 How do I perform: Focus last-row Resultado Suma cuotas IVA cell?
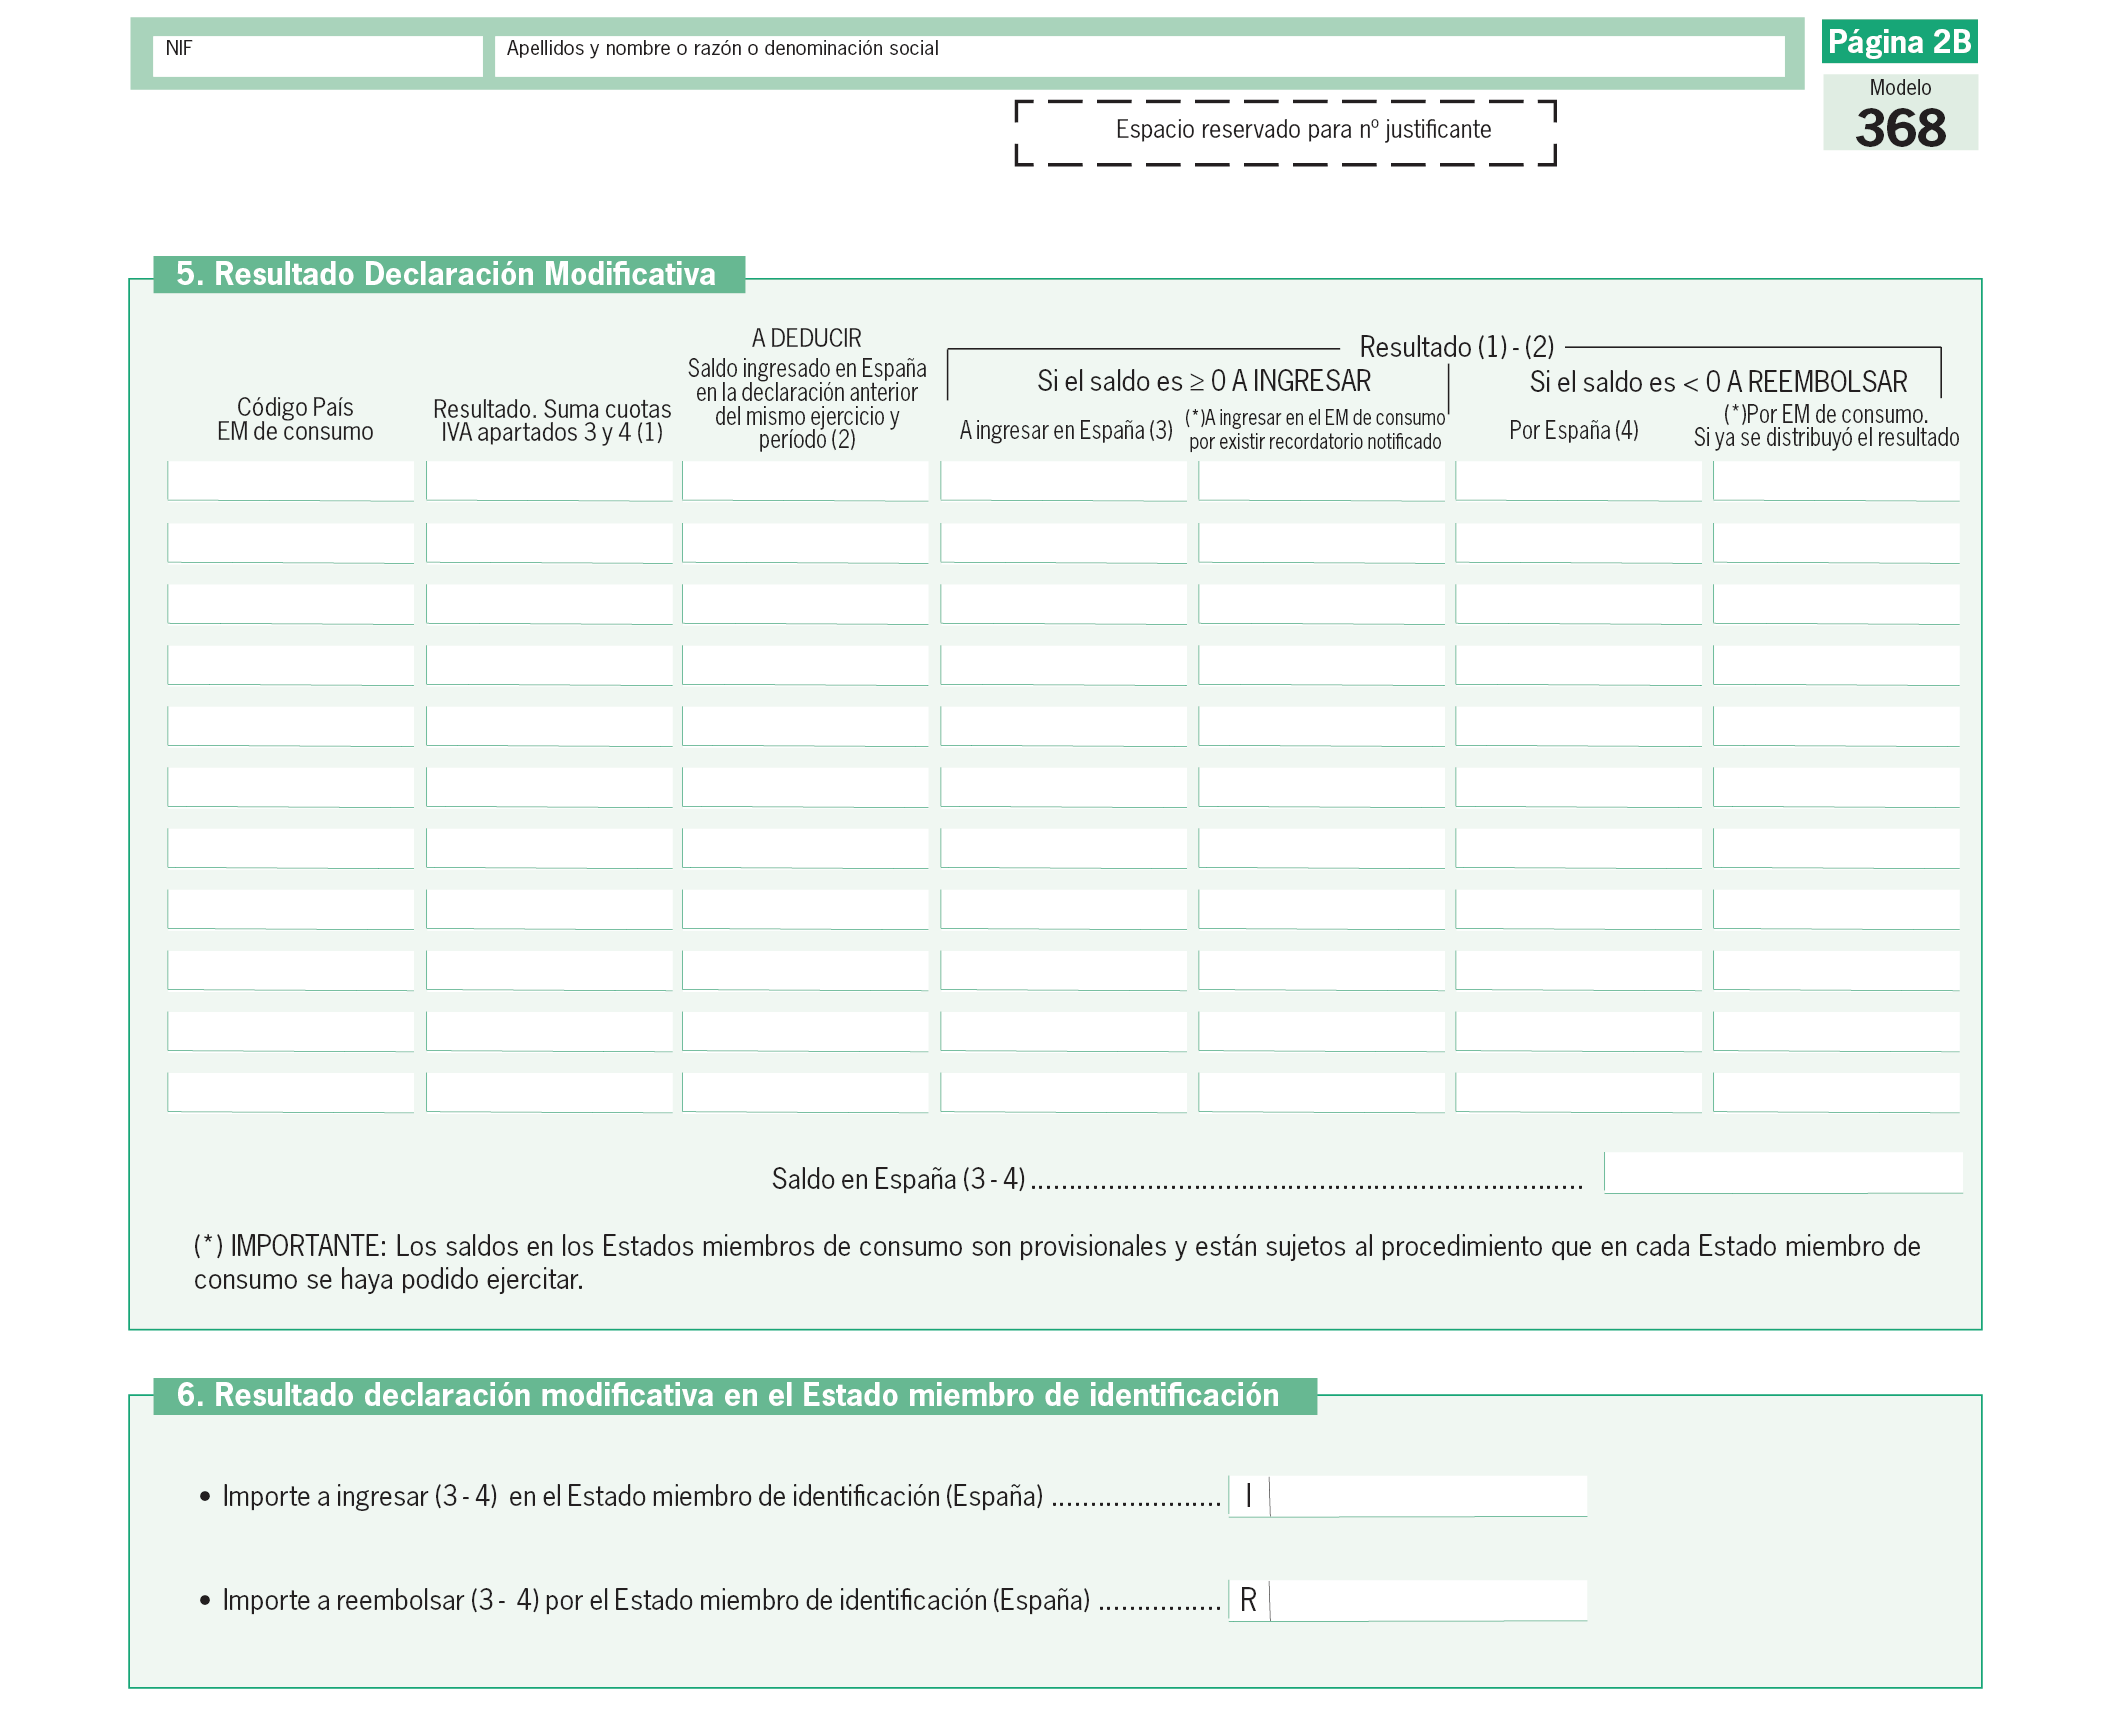tap(549, 1092)
